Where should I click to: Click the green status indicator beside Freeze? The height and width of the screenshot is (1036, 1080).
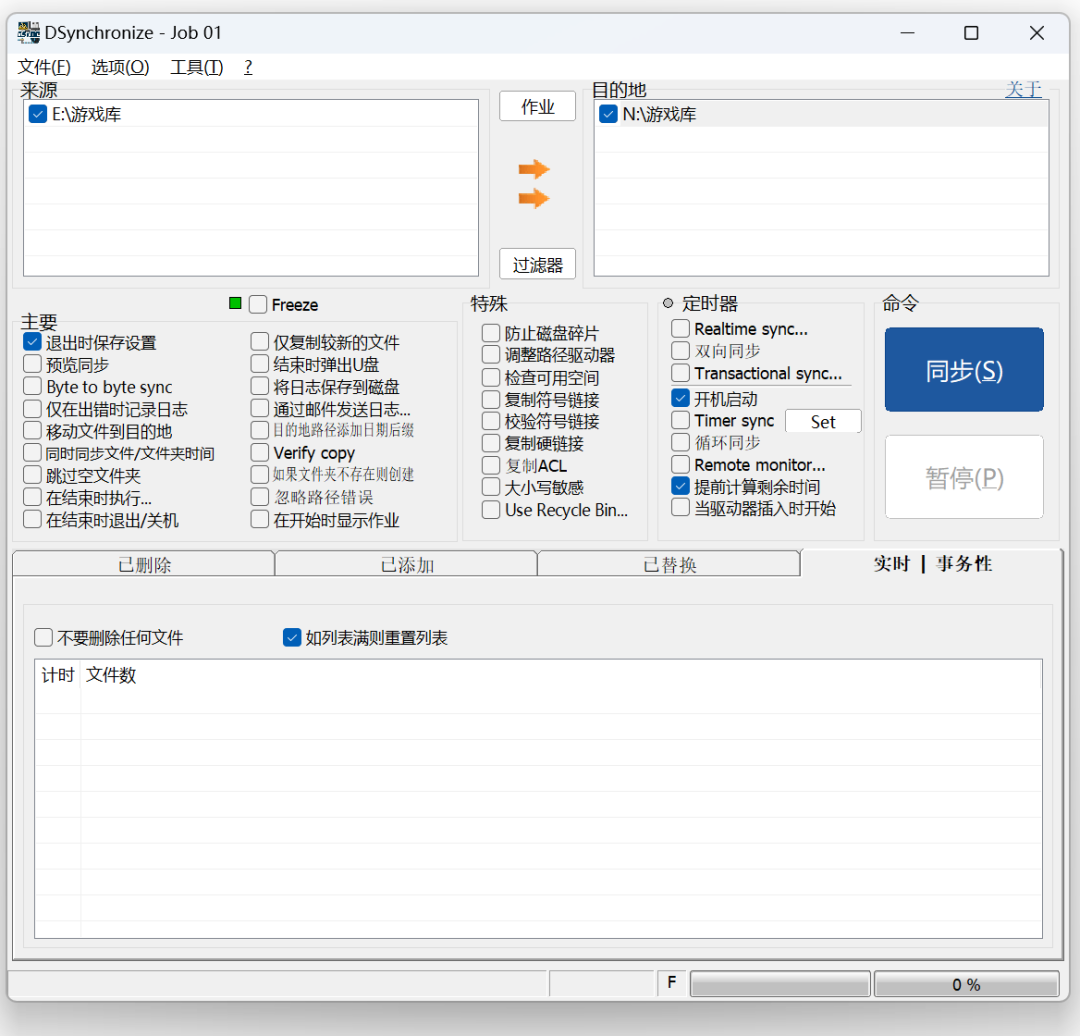tap(236, 303)
